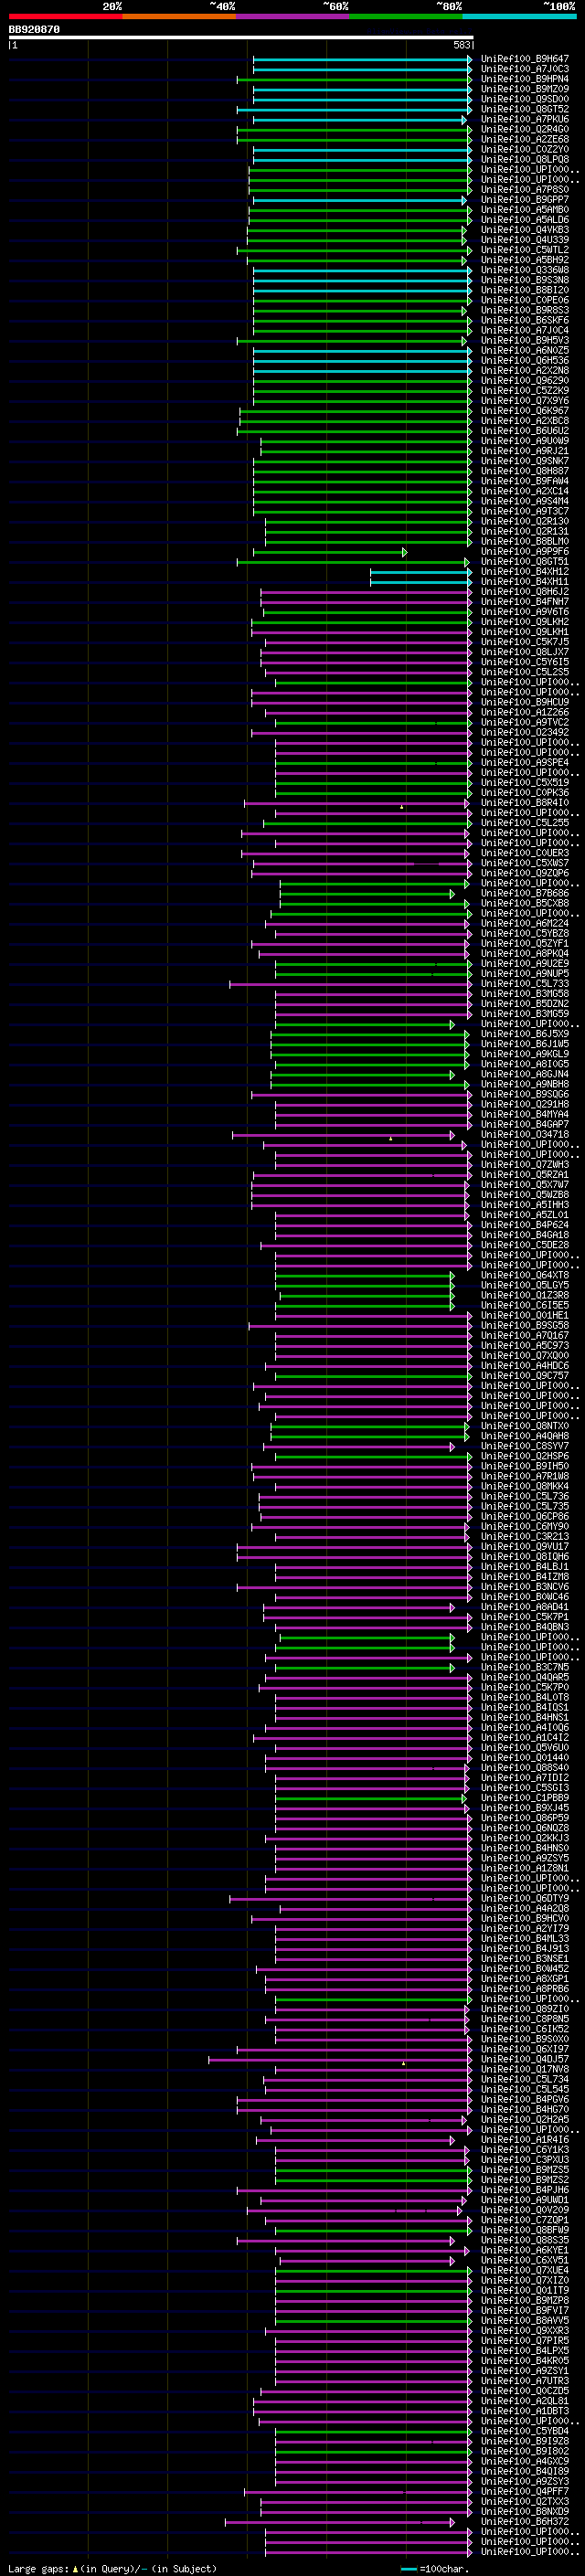Select the UniRef100_Q96290 label

coord(525,381)
